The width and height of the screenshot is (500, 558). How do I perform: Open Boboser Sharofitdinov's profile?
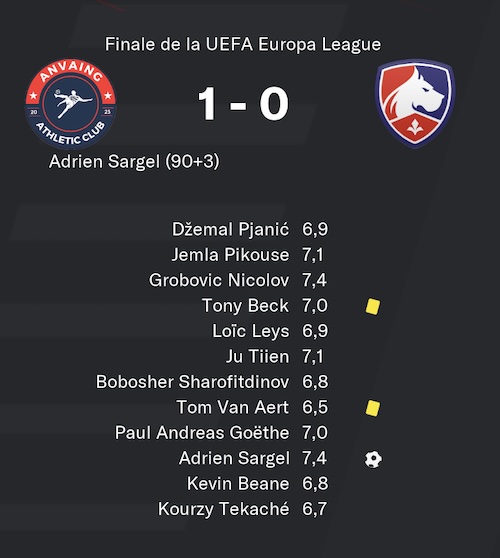pos(193,382)
